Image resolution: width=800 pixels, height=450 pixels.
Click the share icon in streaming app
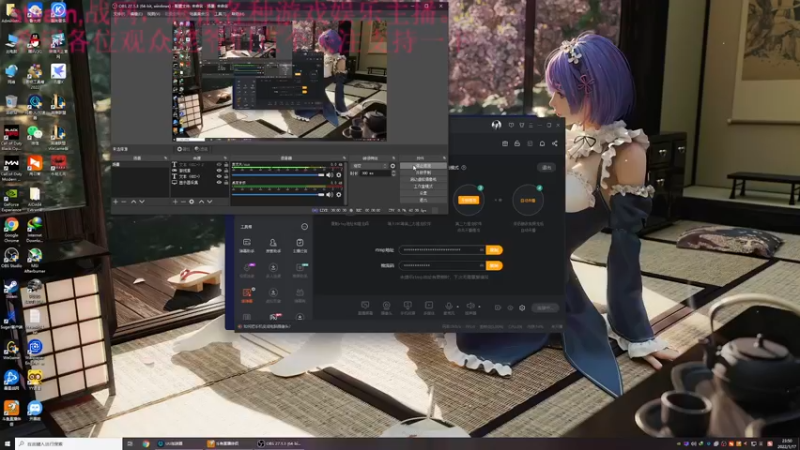(555, 143)
